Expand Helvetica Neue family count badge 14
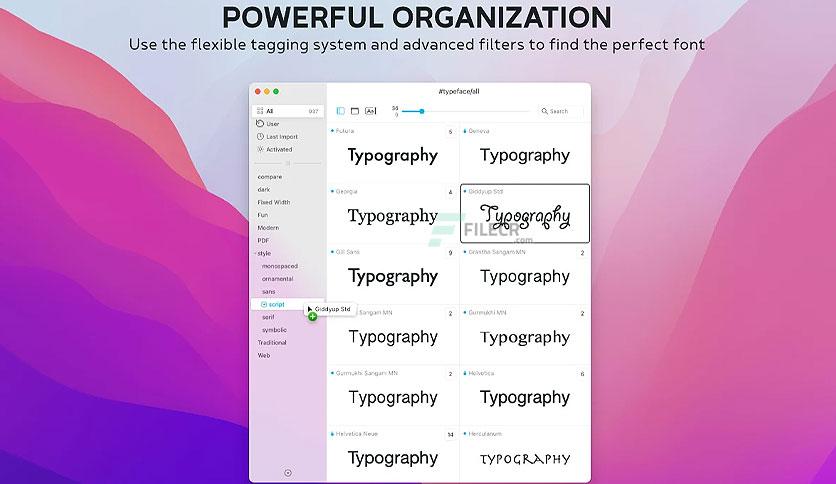 point(451,435)
